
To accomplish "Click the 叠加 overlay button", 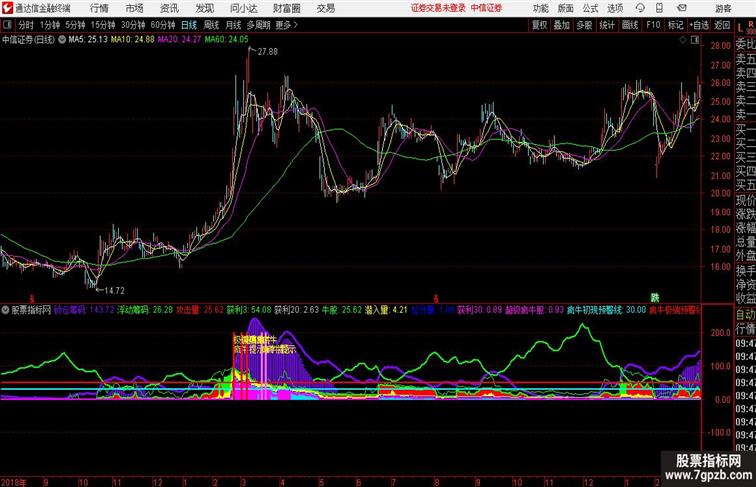I will pyautogui.click(x=562, y=25).
